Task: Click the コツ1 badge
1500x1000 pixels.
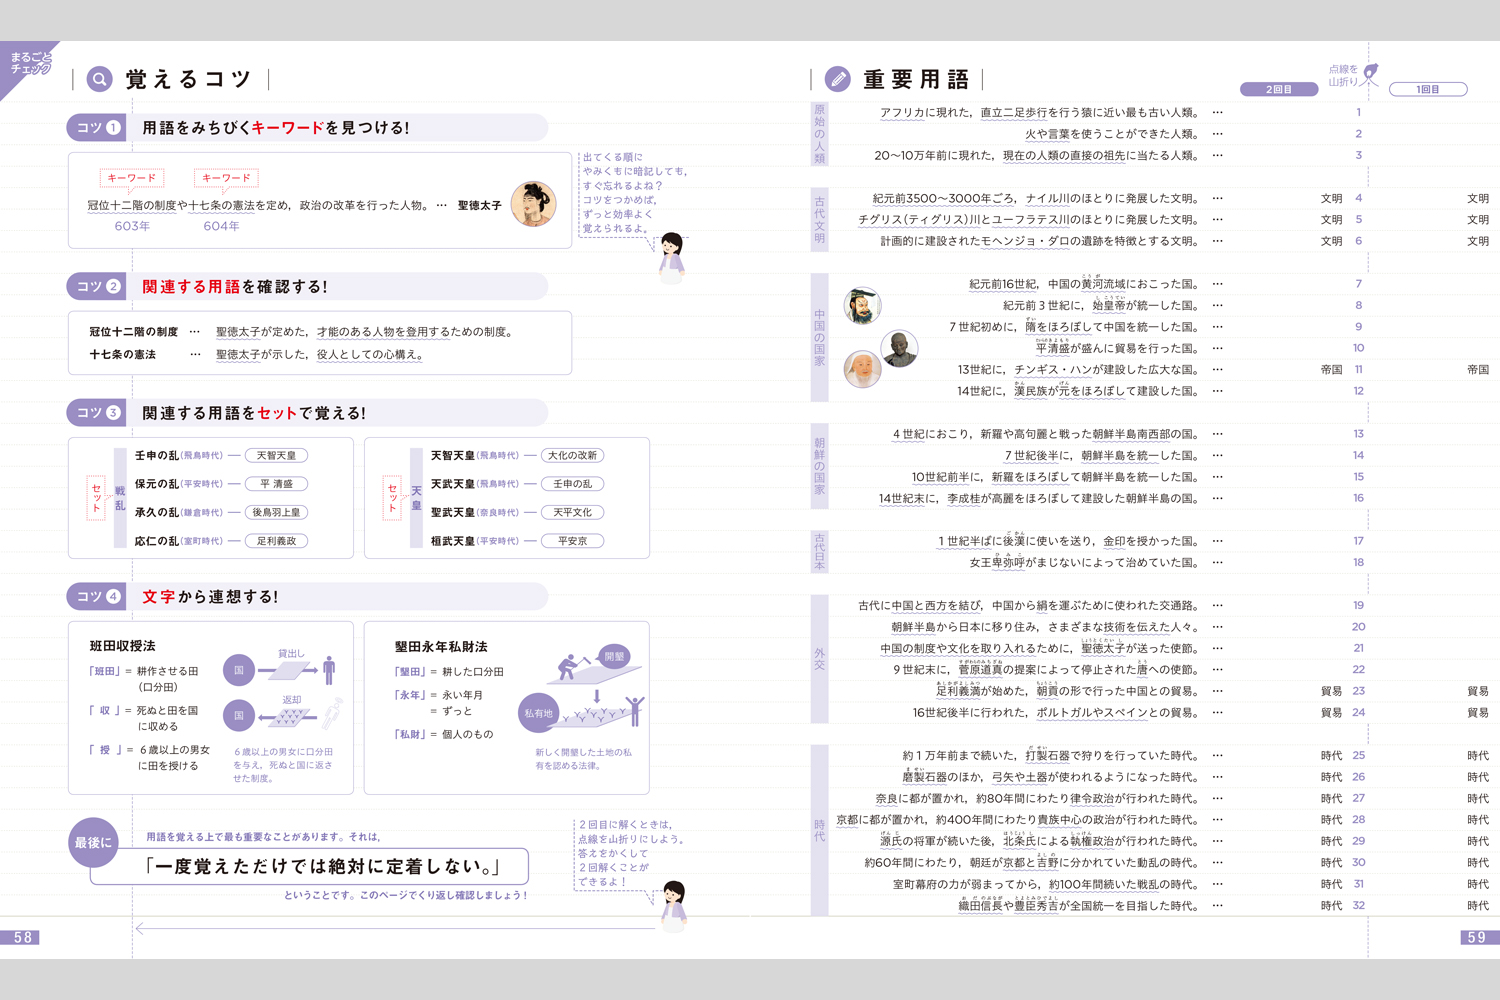Action: tap(97, 127)
